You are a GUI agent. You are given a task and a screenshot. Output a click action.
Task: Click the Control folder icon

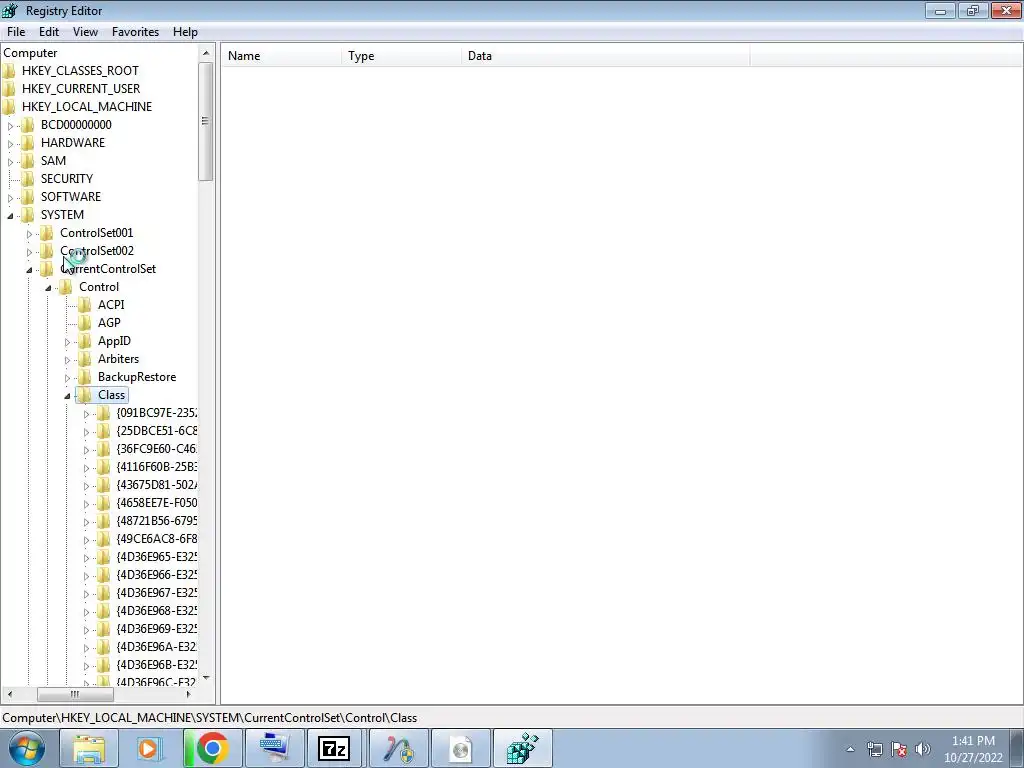coord(65,287)
